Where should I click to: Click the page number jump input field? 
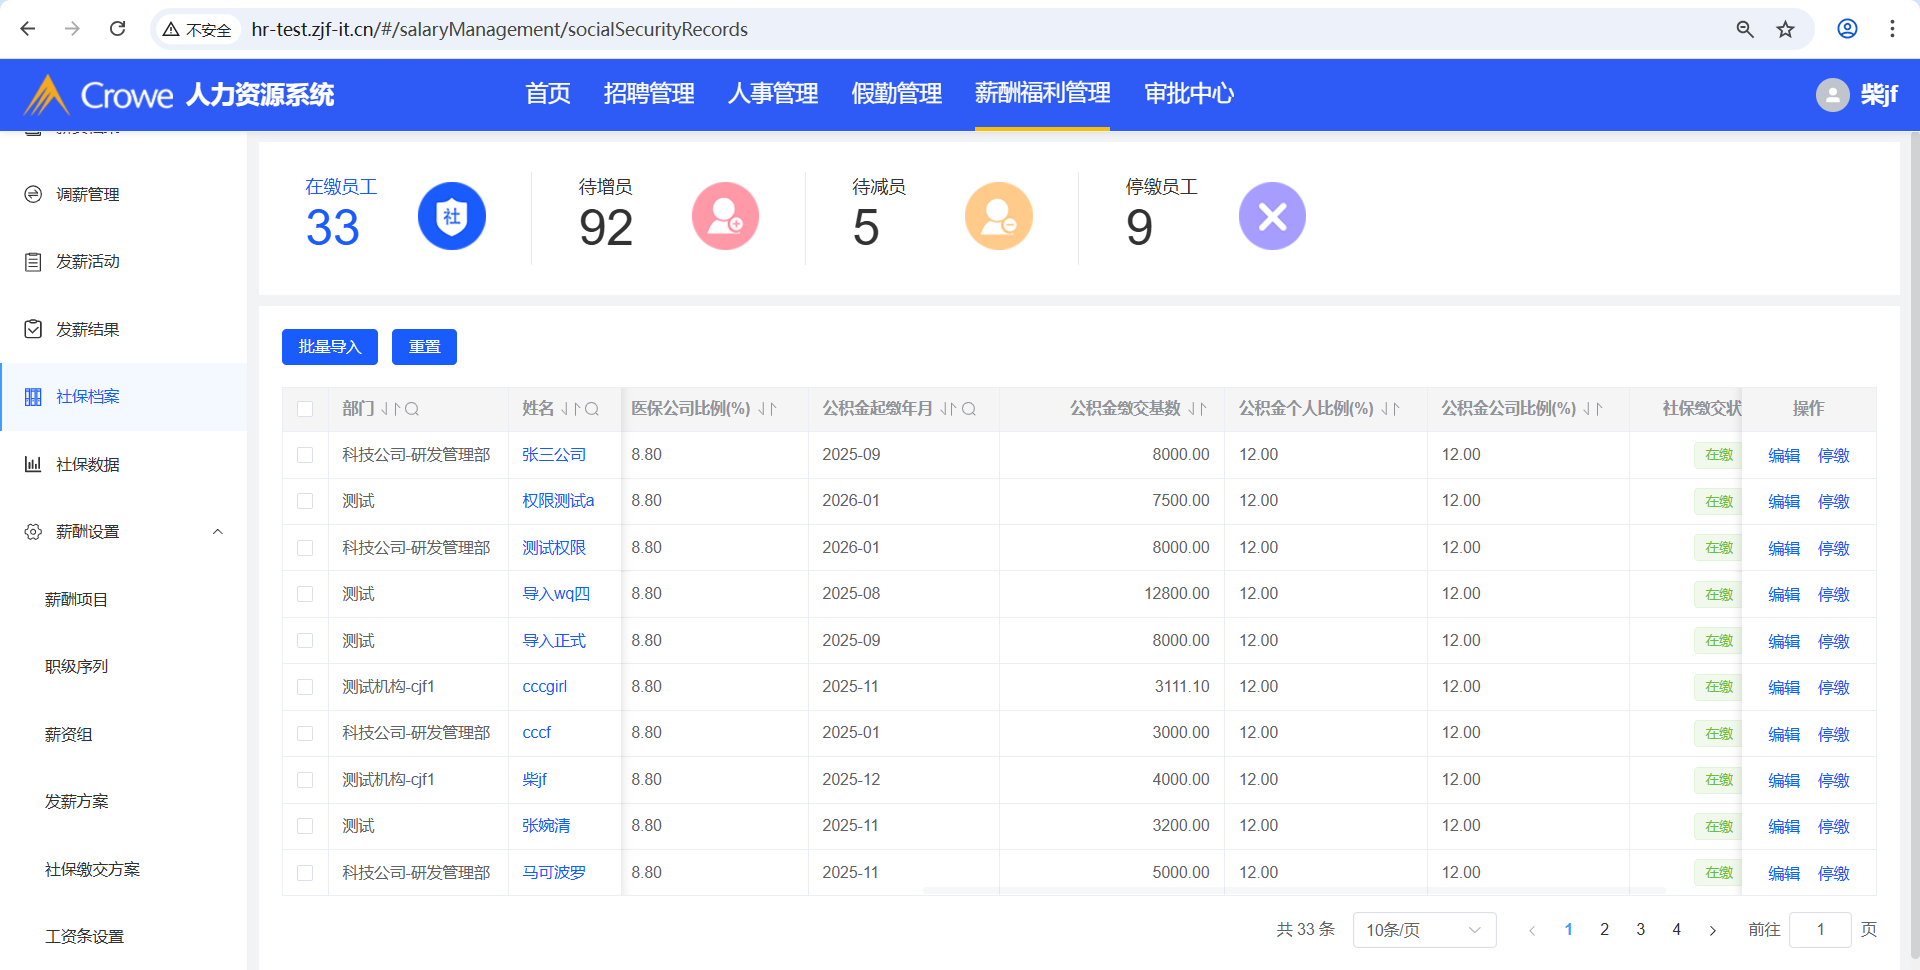point(1819,930)
